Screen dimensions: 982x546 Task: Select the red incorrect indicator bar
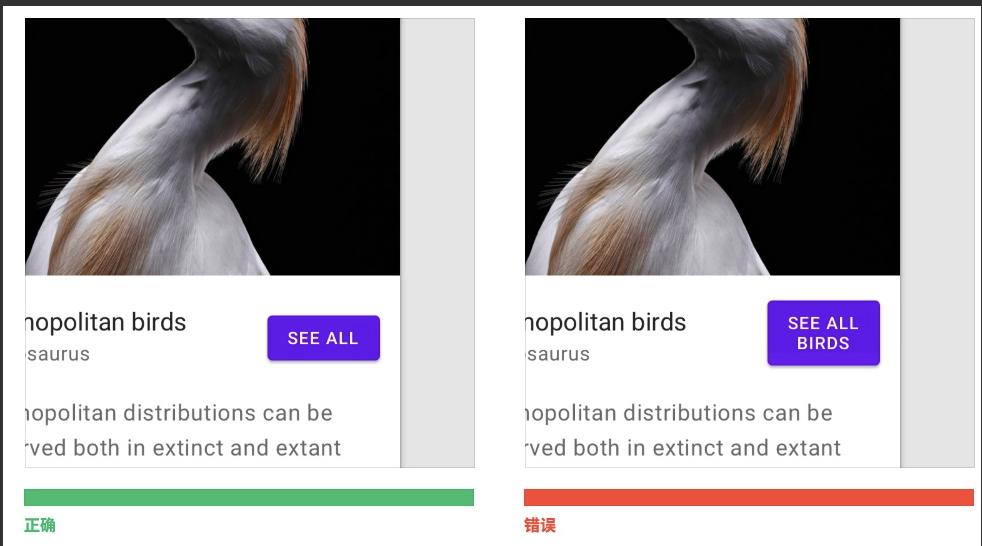(748, 497)
